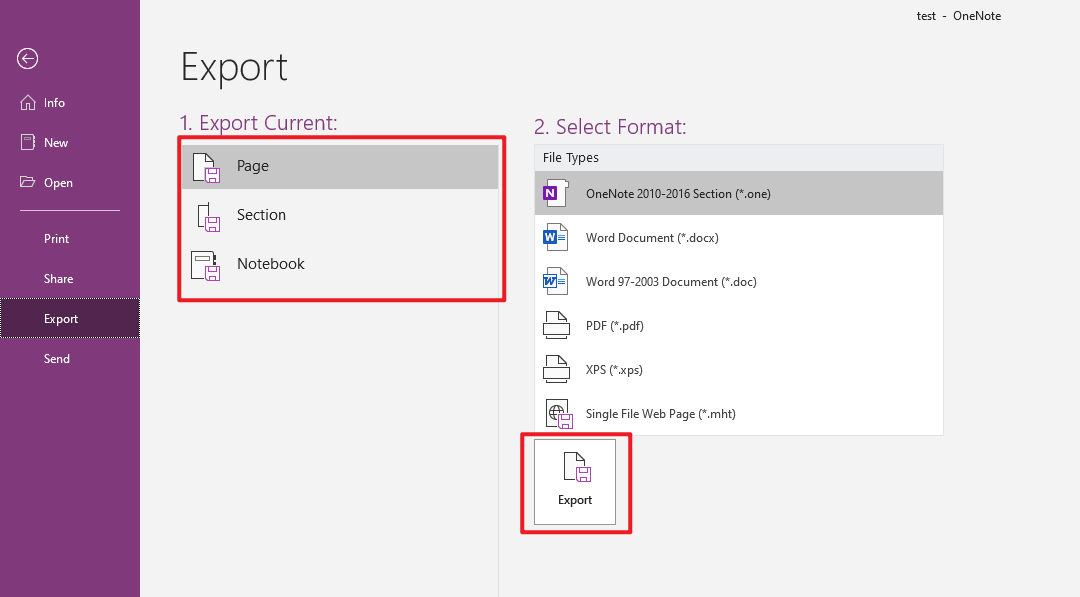This screenshot has width=1080, height=597.
Task: Click the OneNote 2010-2016 Section file icon
Action: (556, 192)
